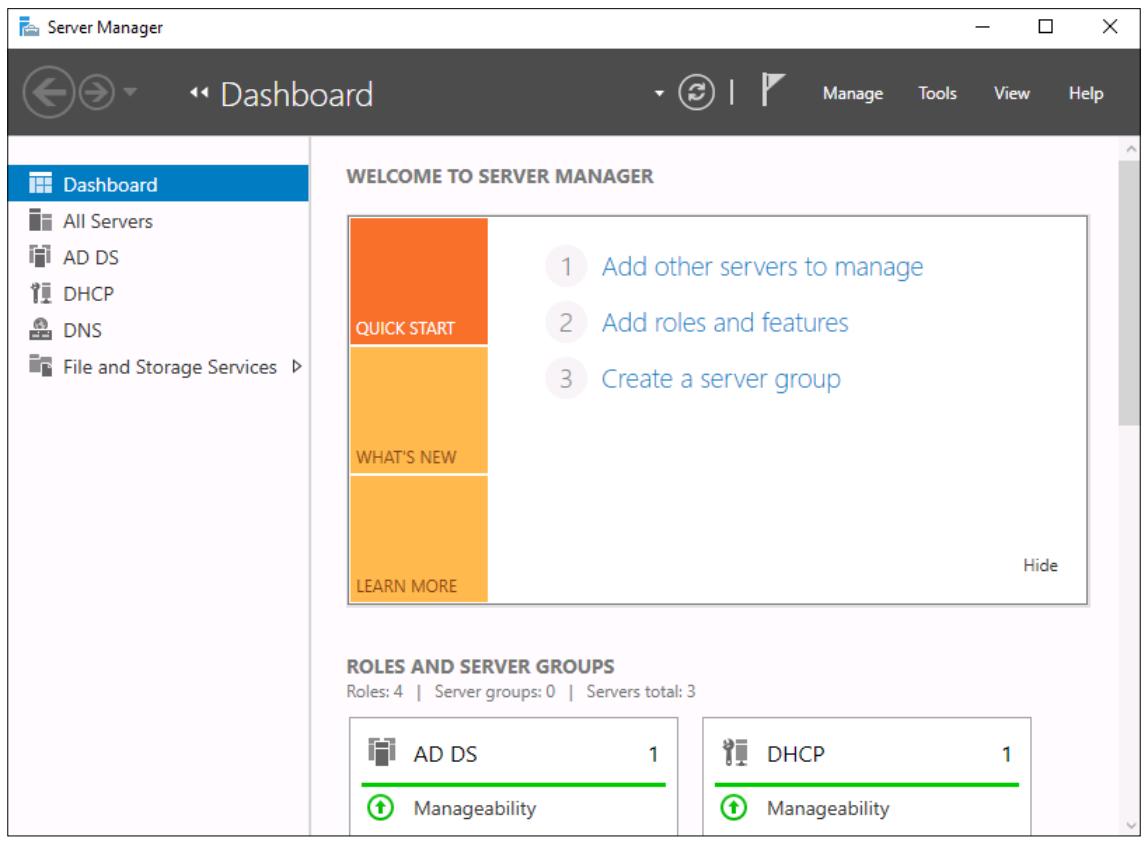Maximize the Server Manager window
Screen dimensions: 1144x842
1046,27
